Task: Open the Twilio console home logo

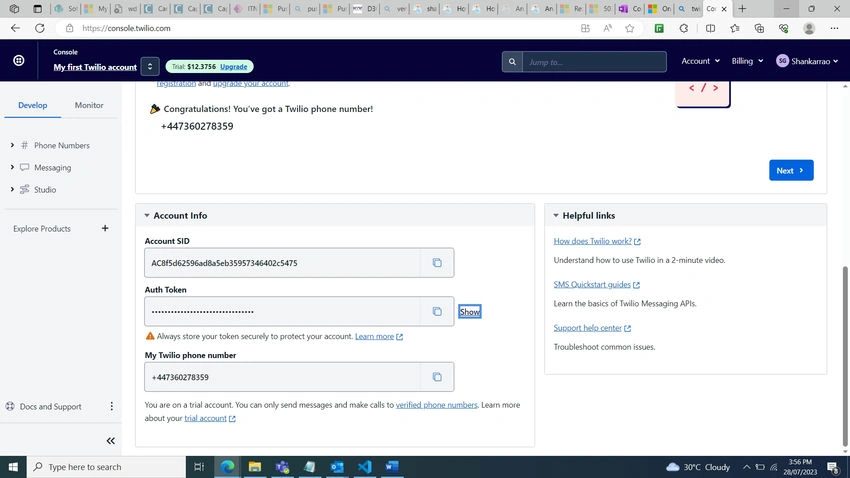Action: point(19,61)
